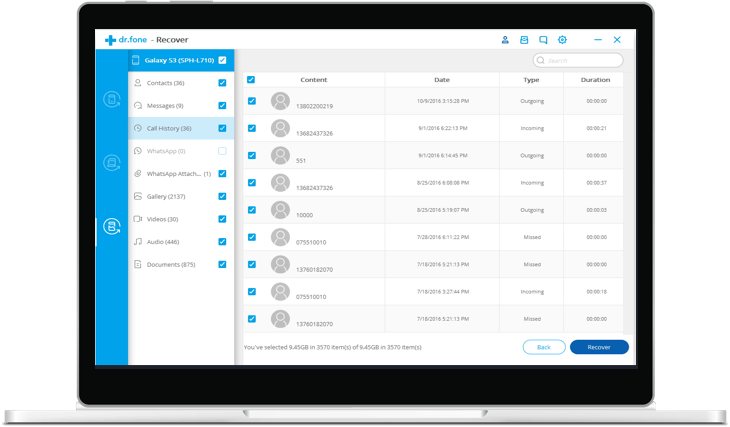Select the duration 00:00:37 cell
Image resolution: width=730 pixels, height=427 pixels.
click(x=596, y=183)
